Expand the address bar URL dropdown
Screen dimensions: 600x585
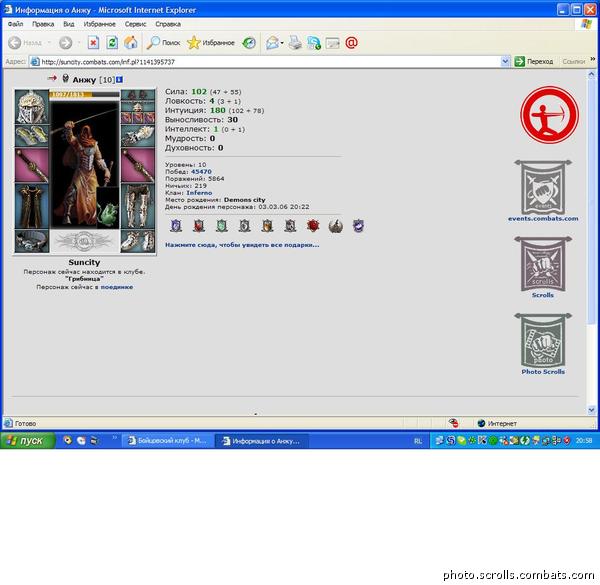[x=505, y=61]
